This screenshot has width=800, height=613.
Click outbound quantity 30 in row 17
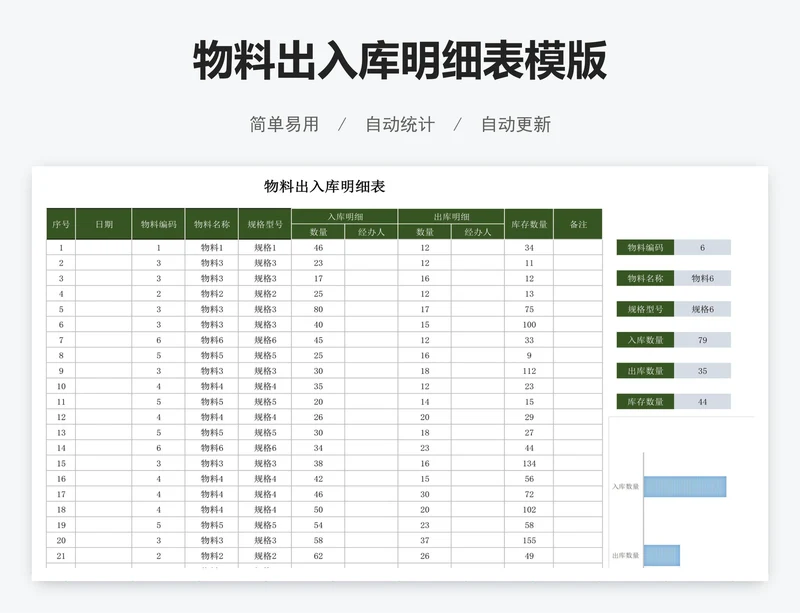(424, 494)
